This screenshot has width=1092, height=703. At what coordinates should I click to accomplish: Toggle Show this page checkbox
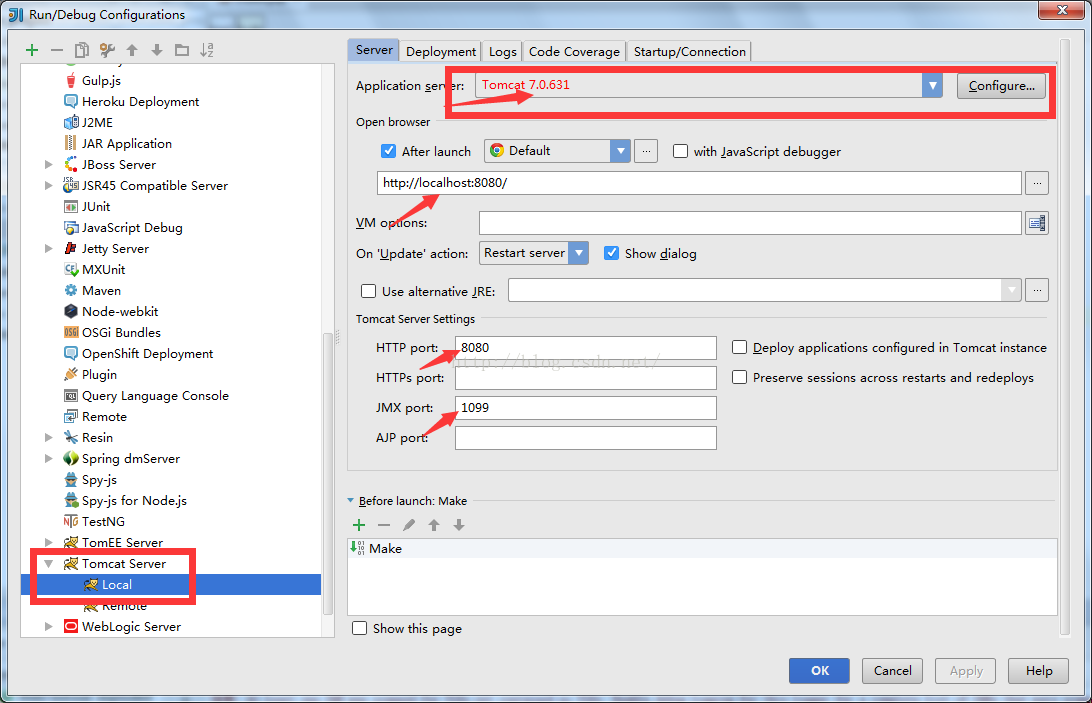coord(359,628)
